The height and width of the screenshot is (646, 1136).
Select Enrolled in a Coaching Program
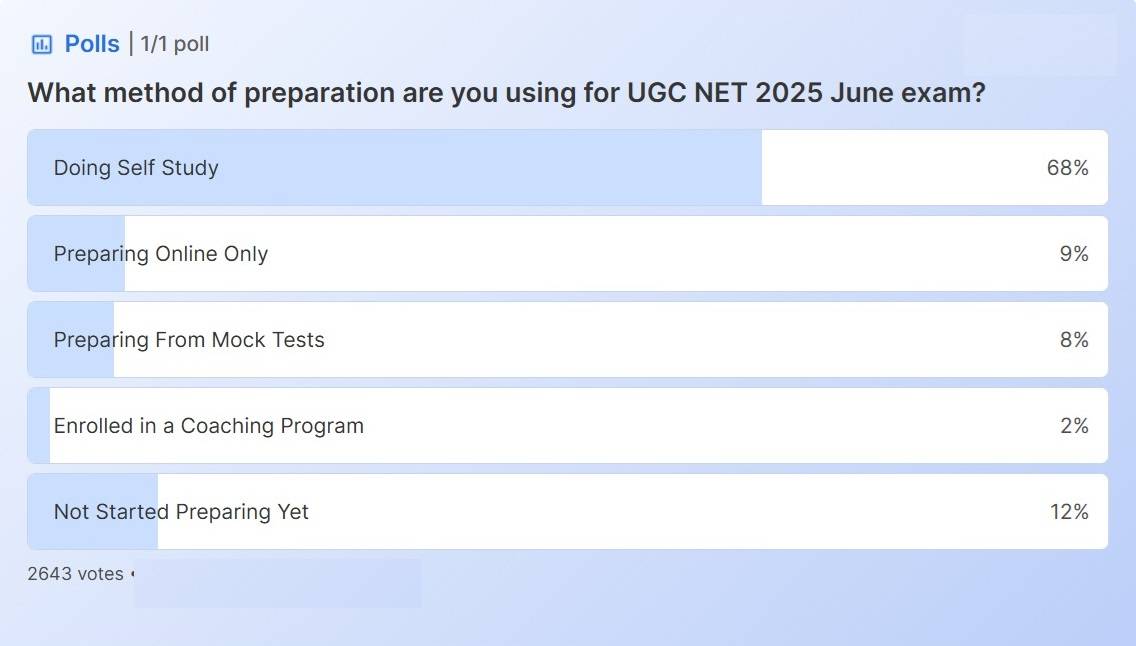click(209, 426)
